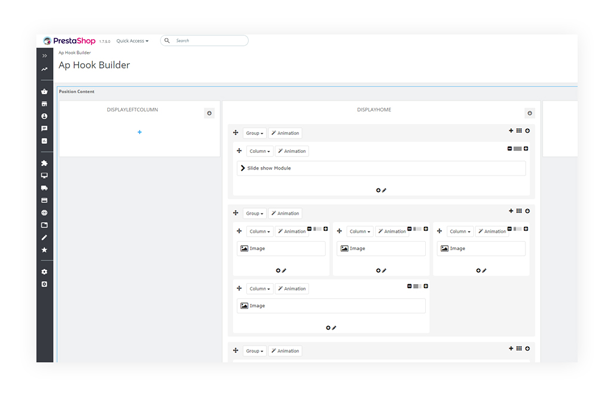Open the settings gear in sidebar
The width and height of the screenshot is (616, 397).
(x=44, y=272)
